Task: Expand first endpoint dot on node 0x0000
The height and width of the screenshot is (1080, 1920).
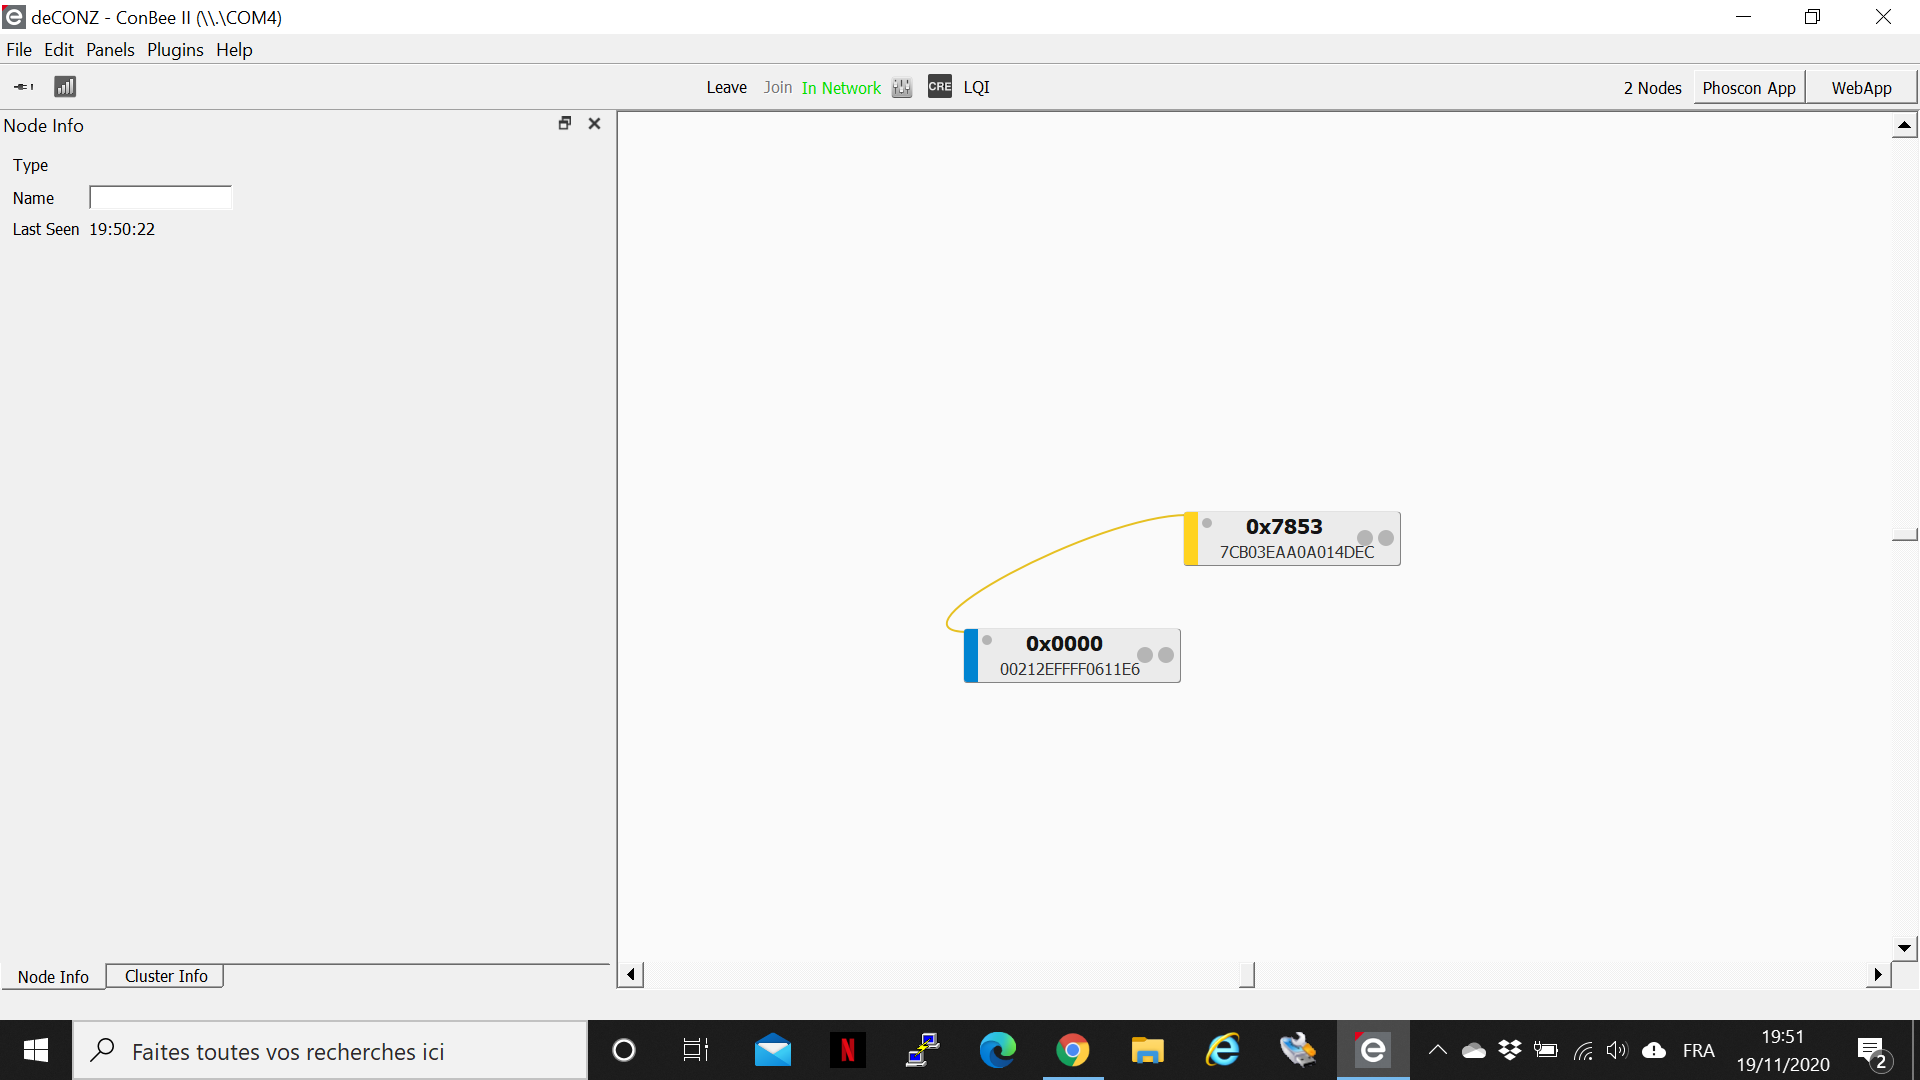Action: pos(1145,655)
